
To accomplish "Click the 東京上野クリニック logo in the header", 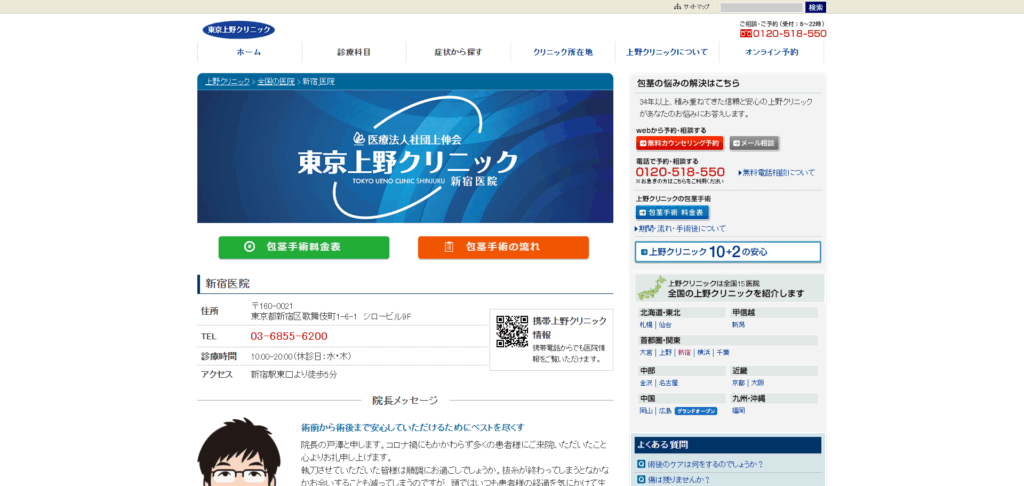I will pos(238,29).
